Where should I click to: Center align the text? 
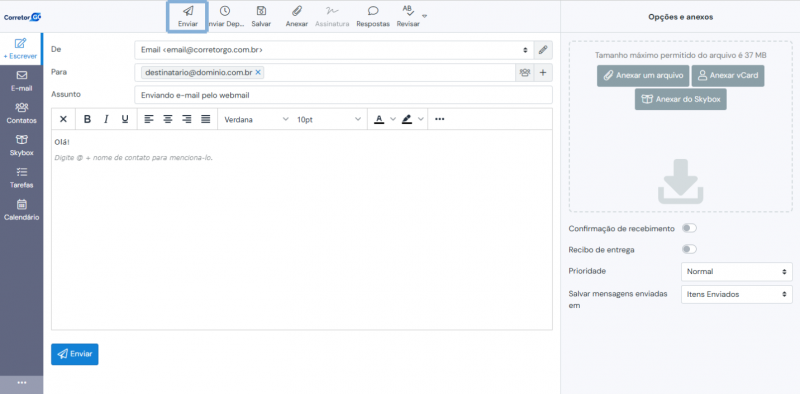click(x=167, y=119)
